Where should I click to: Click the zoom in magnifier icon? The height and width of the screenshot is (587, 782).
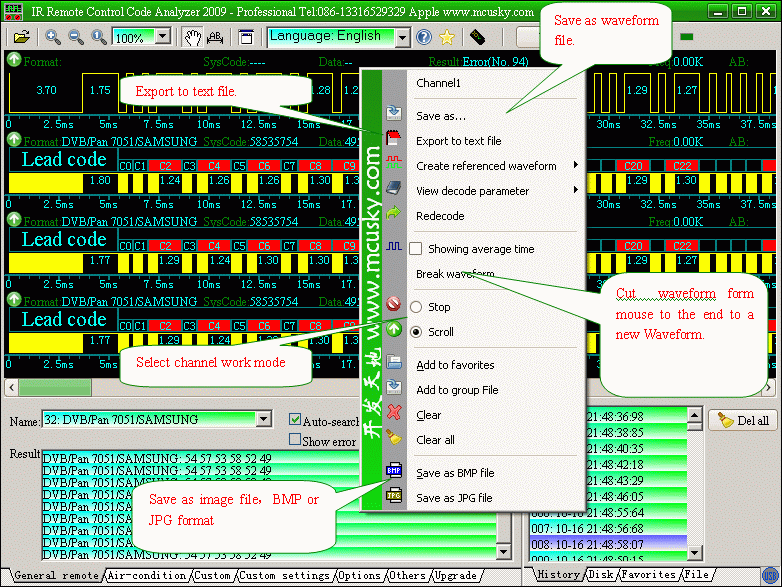click(x=53, y=37)
